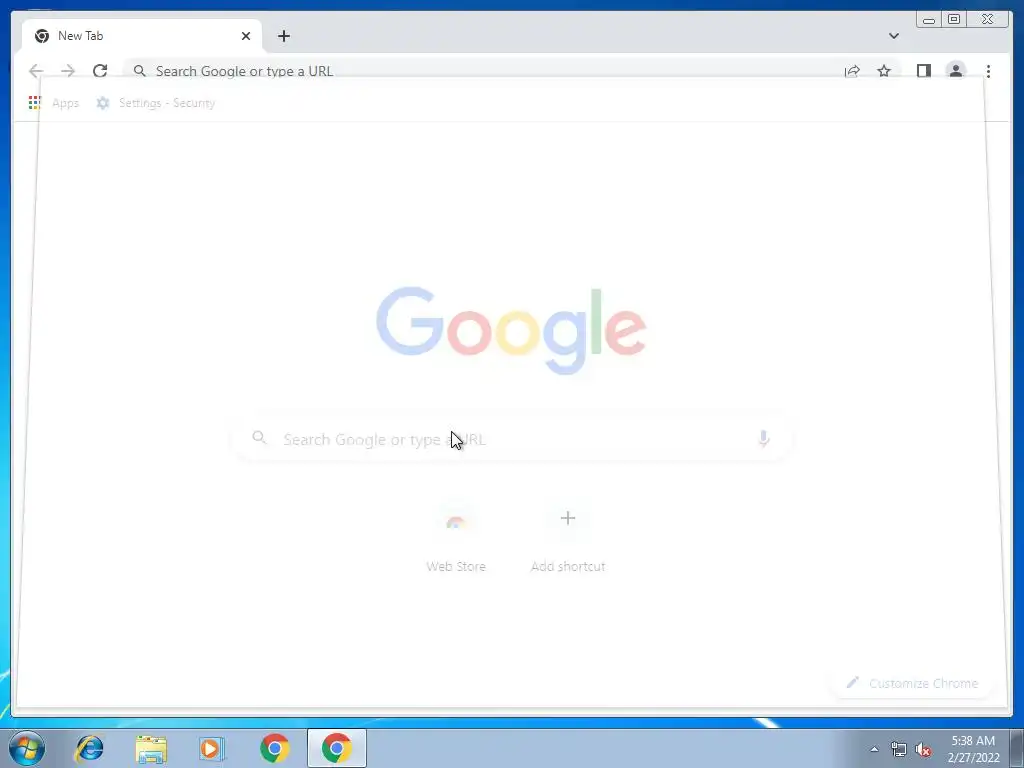Open the clock showing 5:38 AM
The image size is (1024, 768).
[x=973, y=748]
